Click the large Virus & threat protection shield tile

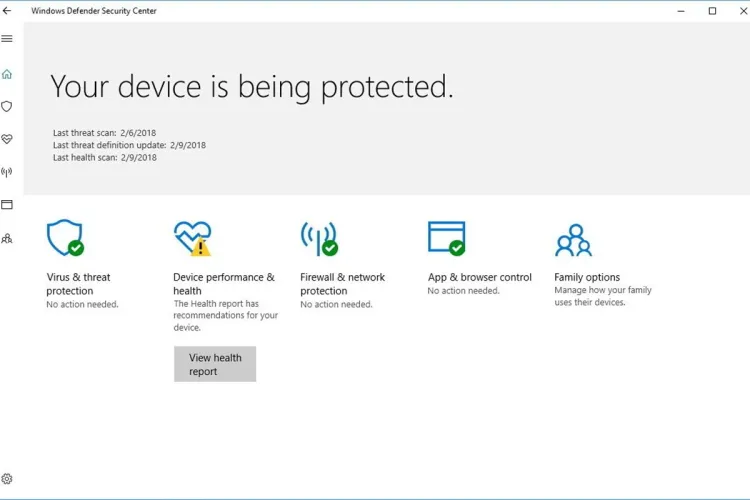click(65, 238)
